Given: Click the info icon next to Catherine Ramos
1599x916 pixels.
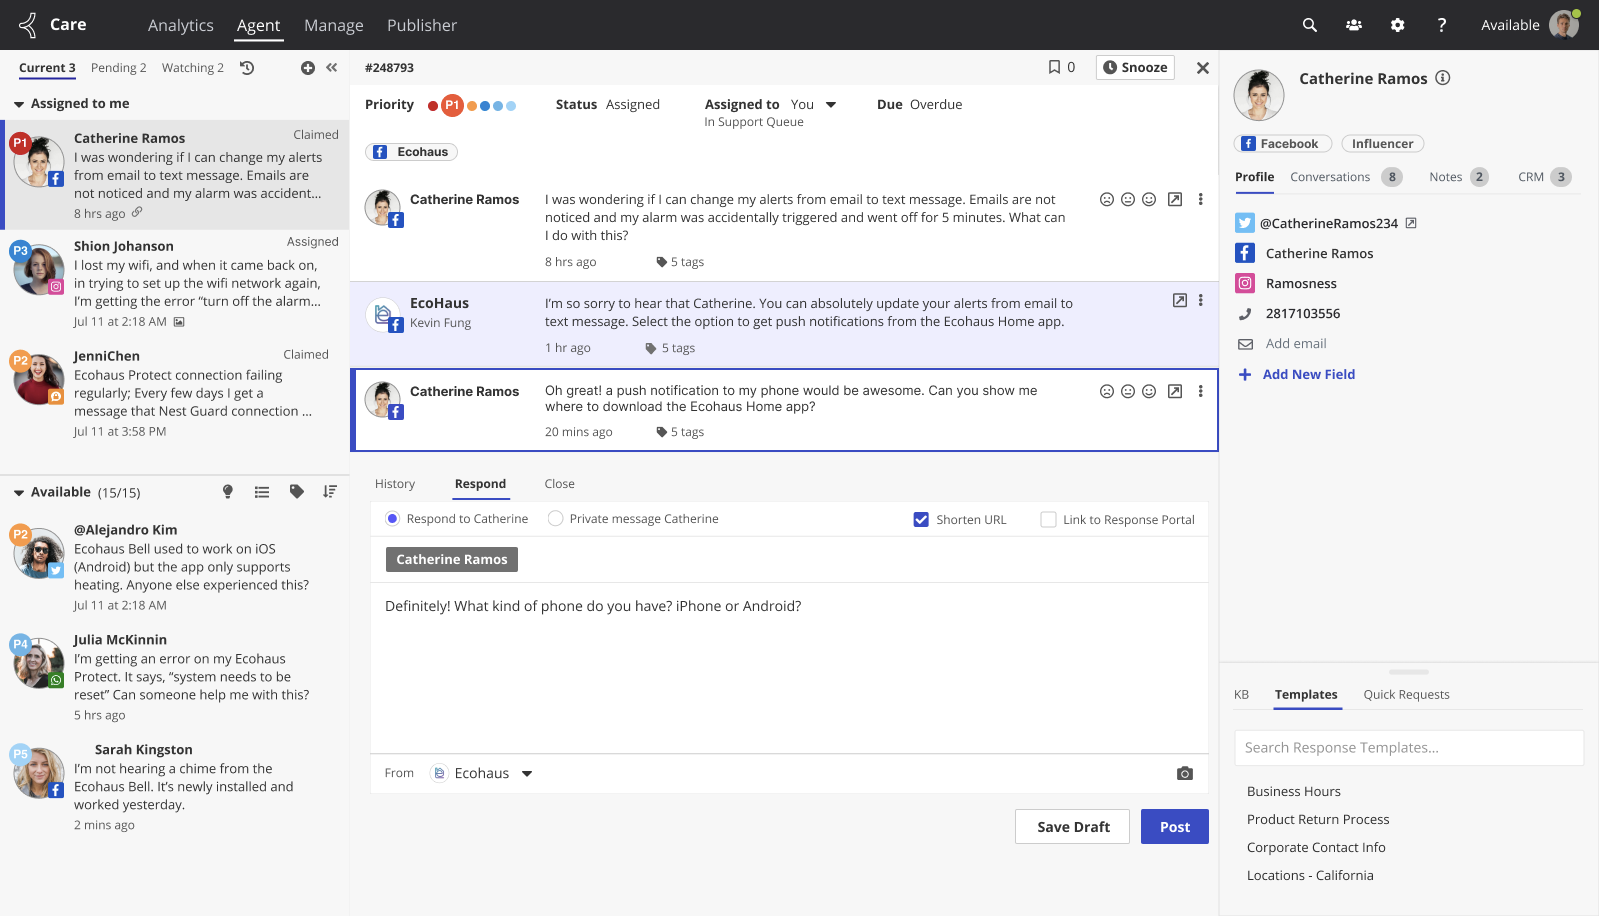Looking at the screenshot, I should 1443,78.
